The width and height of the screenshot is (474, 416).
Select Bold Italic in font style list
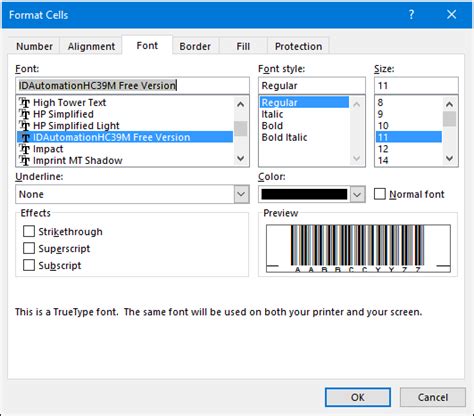[x=284, y=137]
